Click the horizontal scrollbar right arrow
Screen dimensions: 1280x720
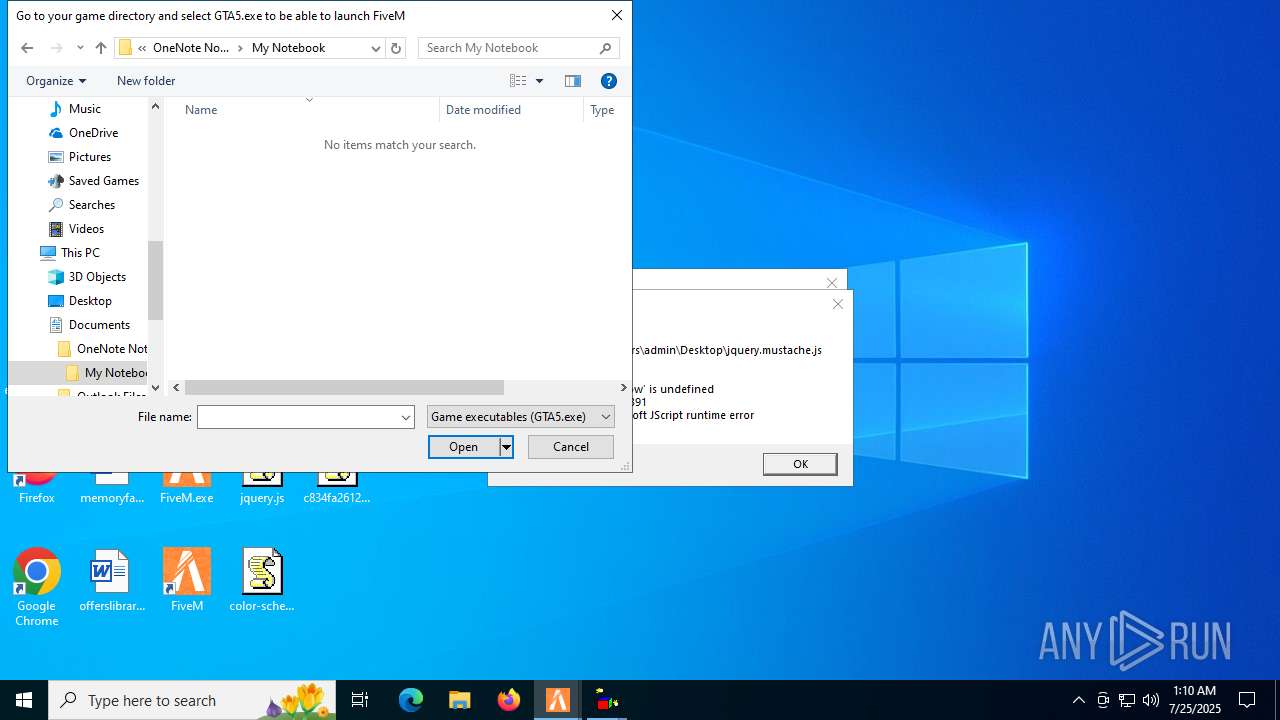tap(623, 388)
